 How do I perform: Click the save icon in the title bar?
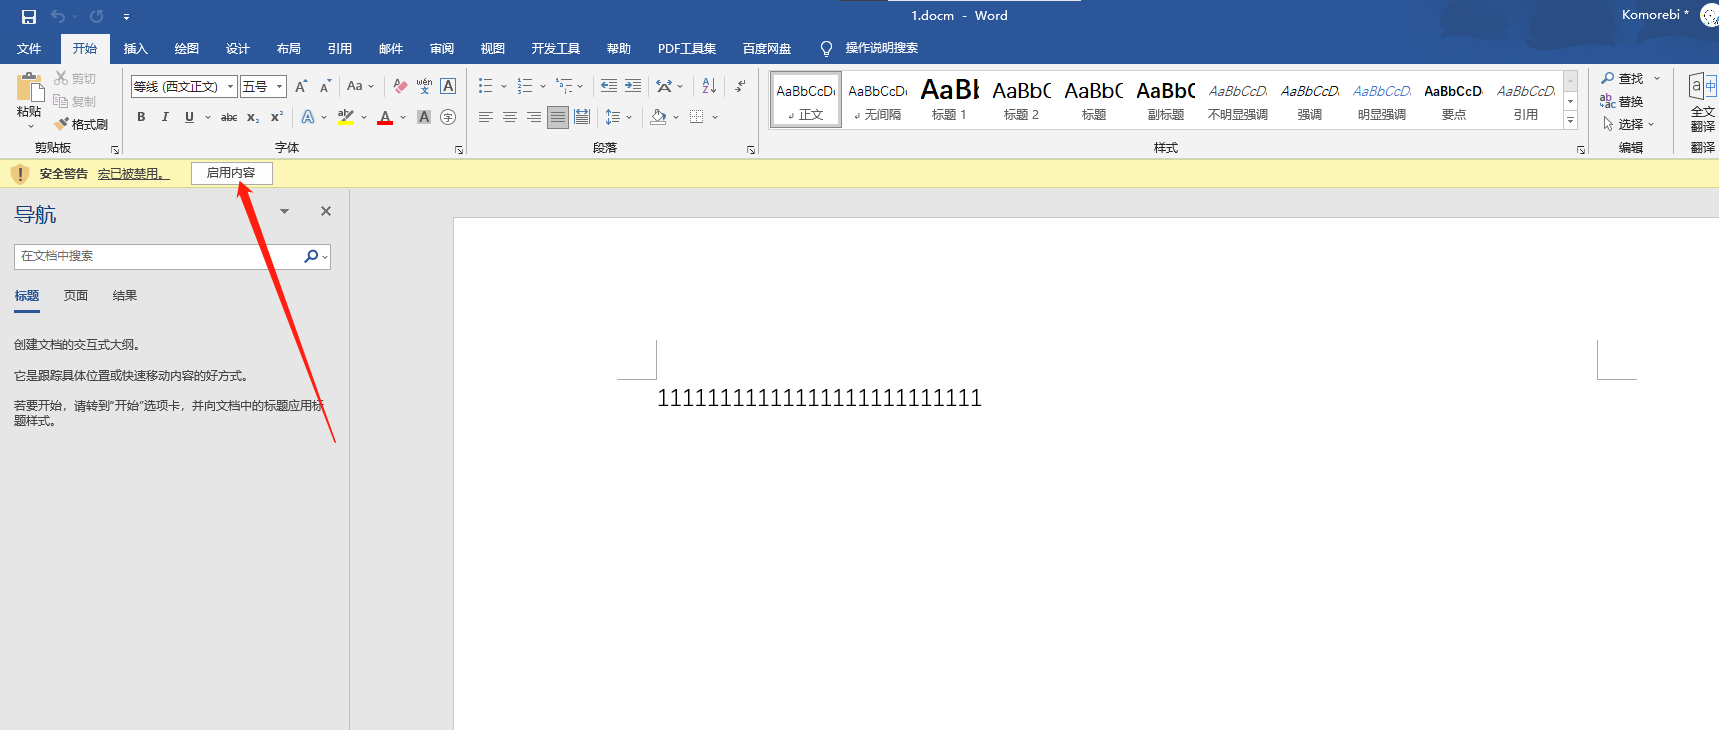[x=29, y=16]
